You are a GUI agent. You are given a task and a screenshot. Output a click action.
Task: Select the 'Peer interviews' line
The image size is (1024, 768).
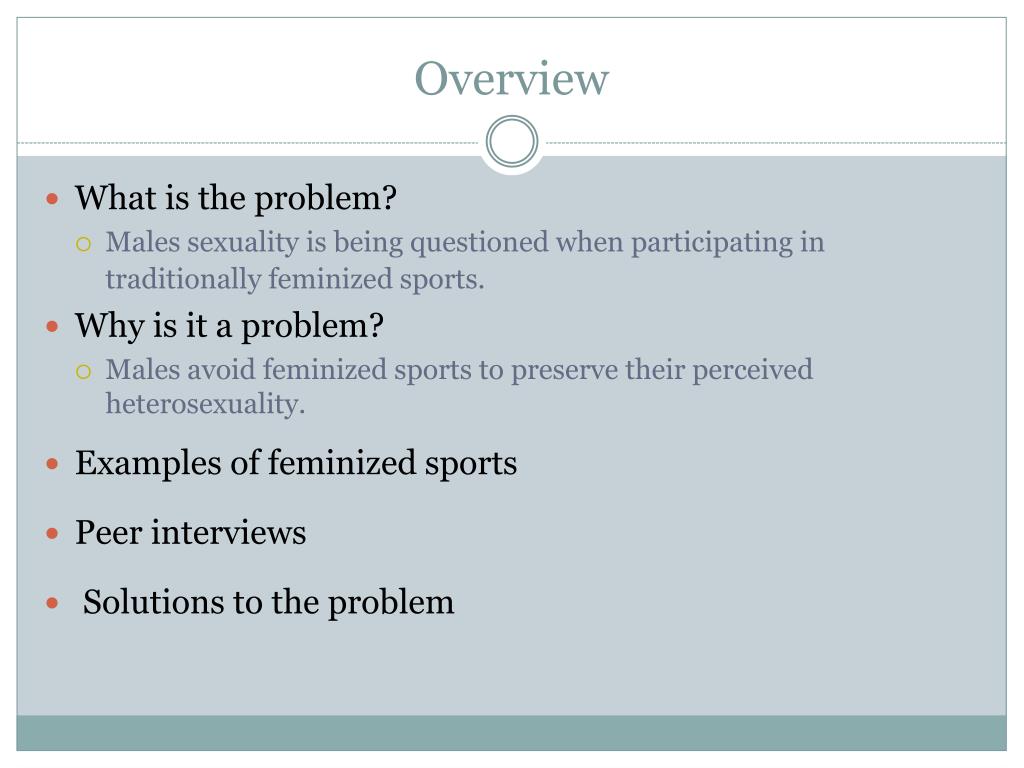191,532
